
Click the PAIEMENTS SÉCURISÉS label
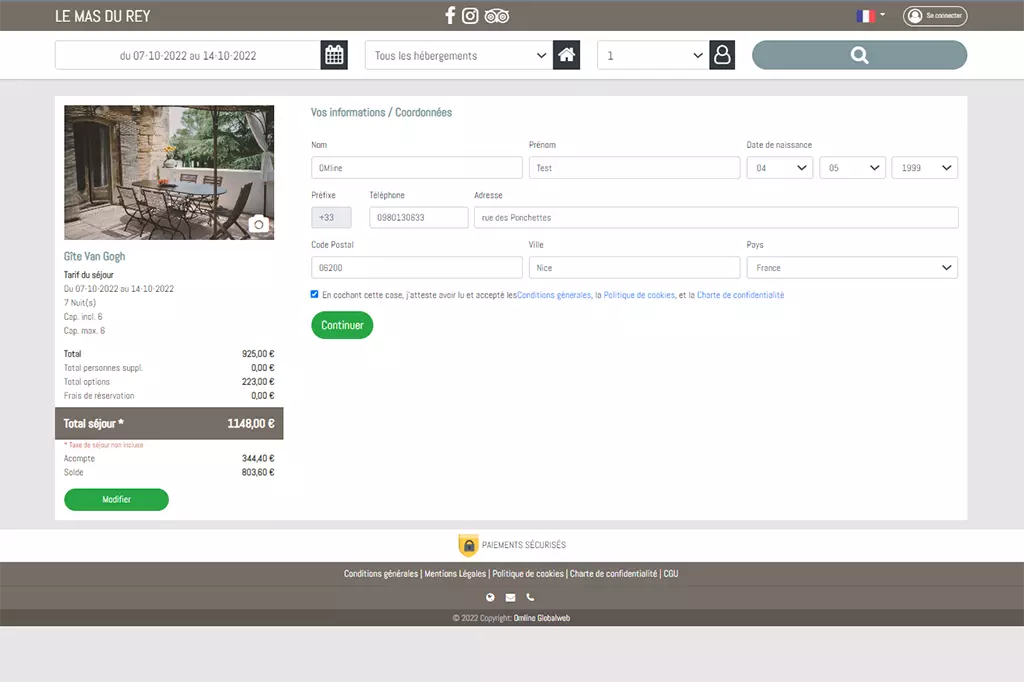(524, 545)
